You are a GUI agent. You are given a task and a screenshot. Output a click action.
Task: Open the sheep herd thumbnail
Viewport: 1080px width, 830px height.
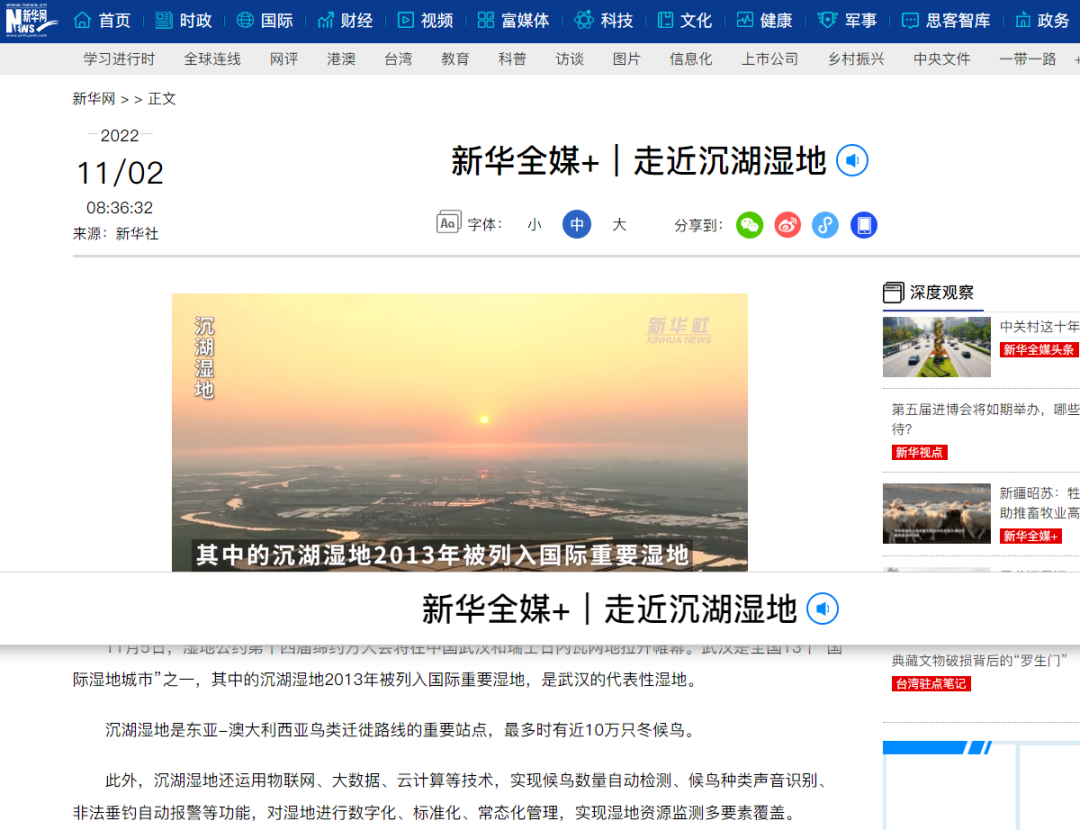point(937,513)
